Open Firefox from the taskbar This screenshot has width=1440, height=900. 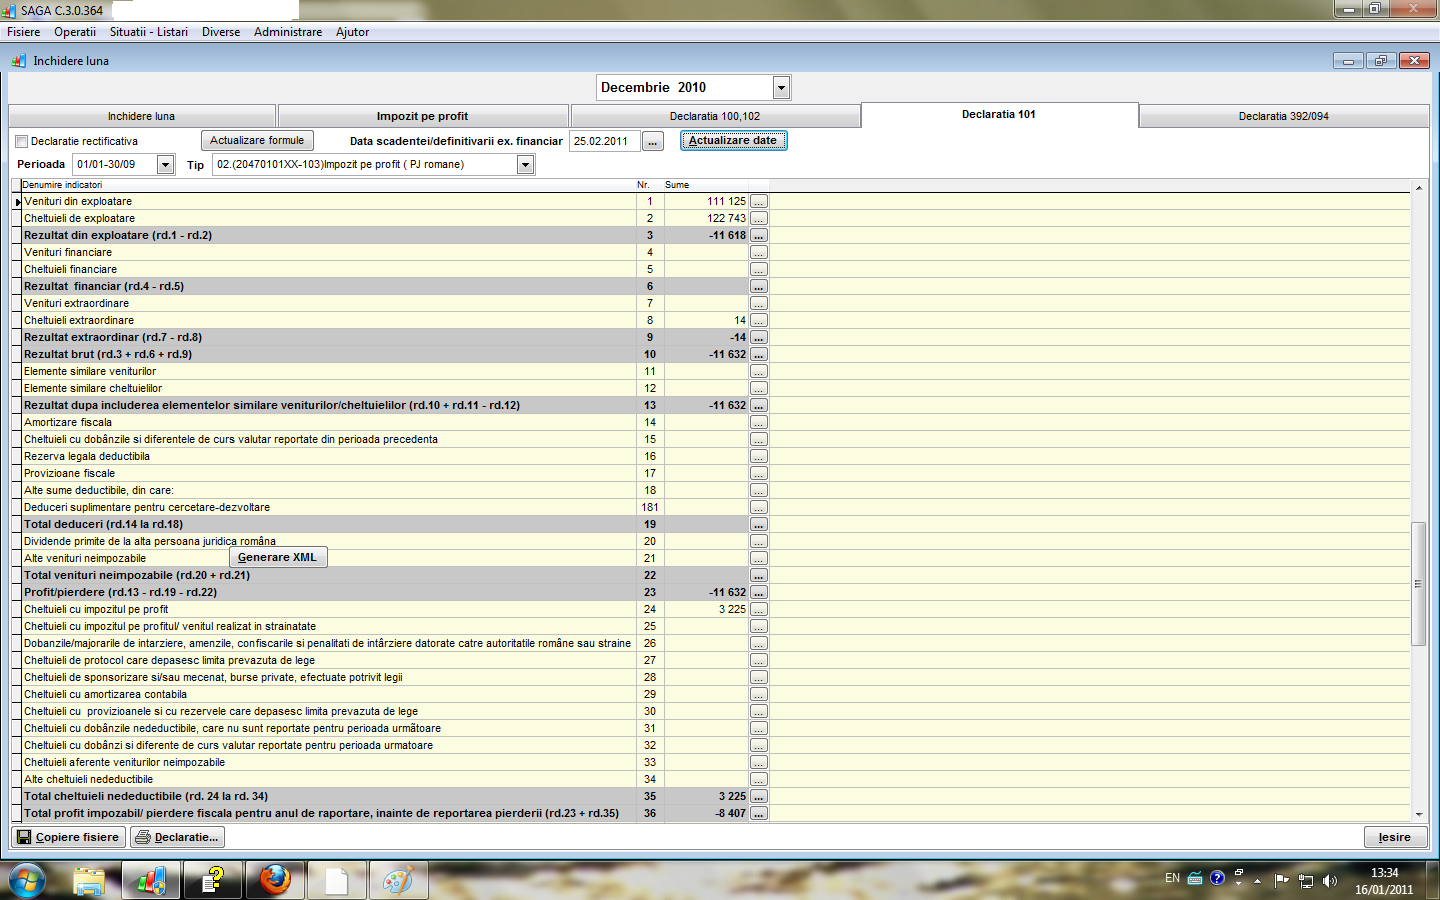coord(275,881)
